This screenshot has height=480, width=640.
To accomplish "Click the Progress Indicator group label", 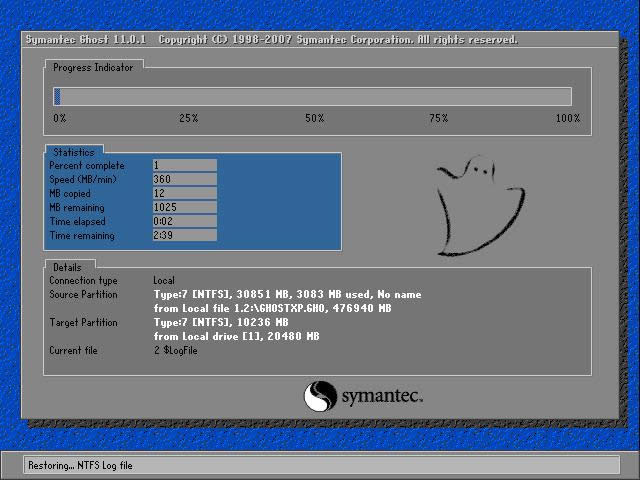I will [92, 67].
